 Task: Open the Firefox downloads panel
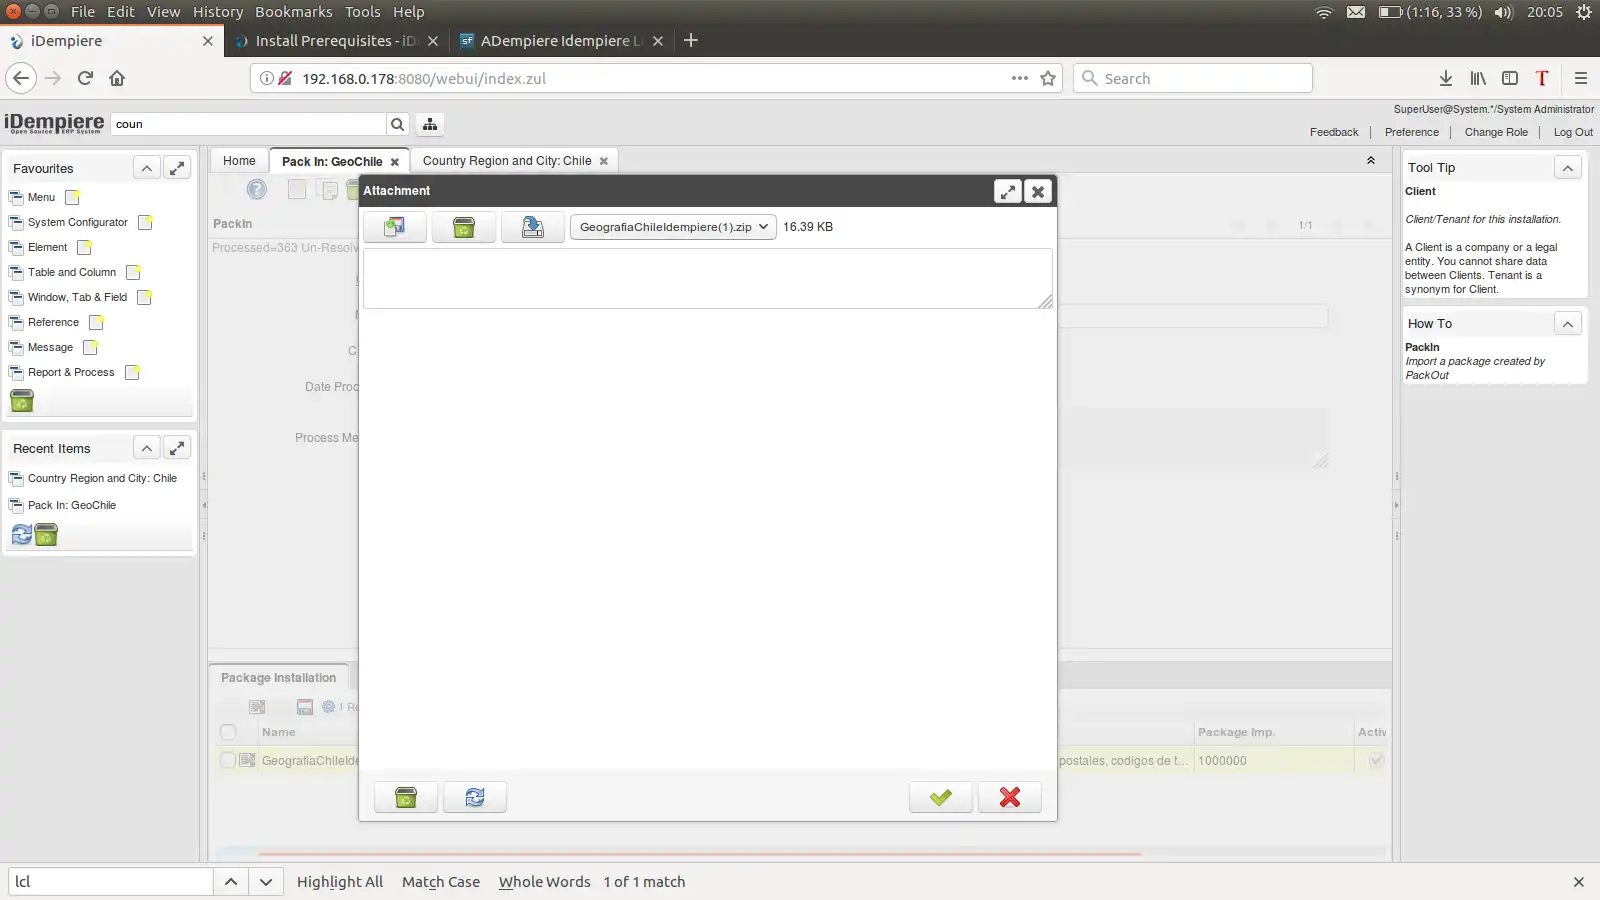[1446, 78]
